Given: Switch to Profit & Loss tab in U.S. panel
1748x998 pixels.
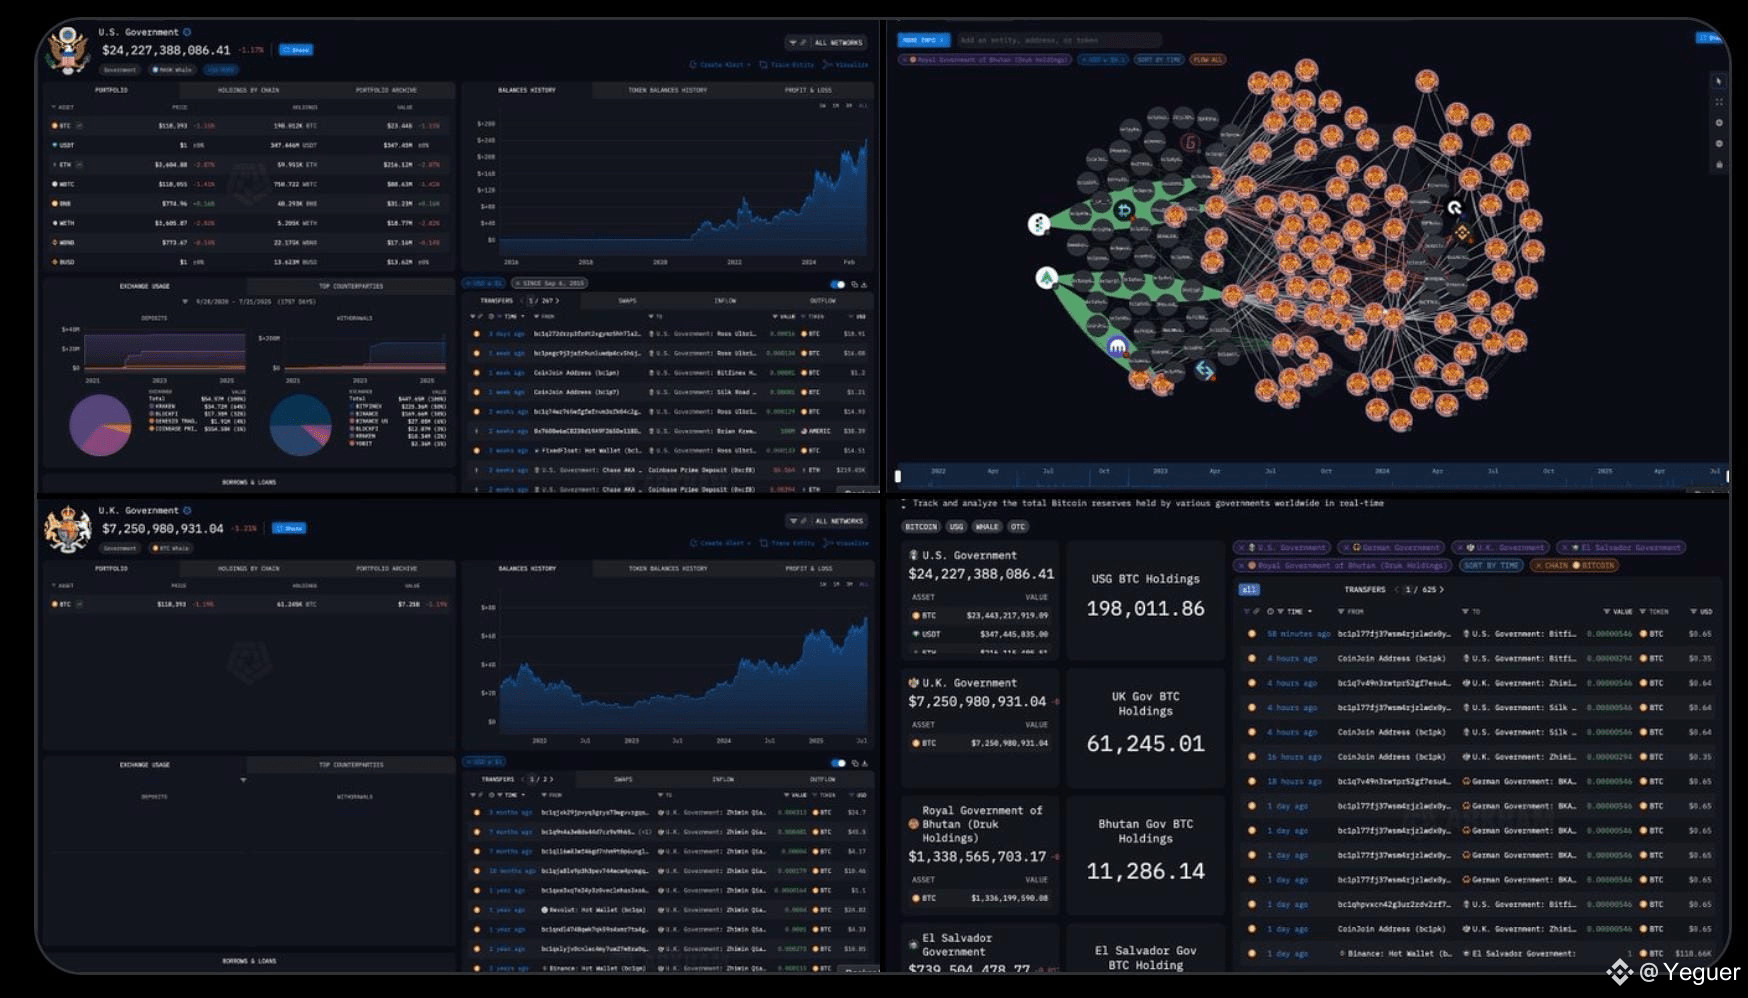Looking at the screenshot, I should (x=808, y=90).
